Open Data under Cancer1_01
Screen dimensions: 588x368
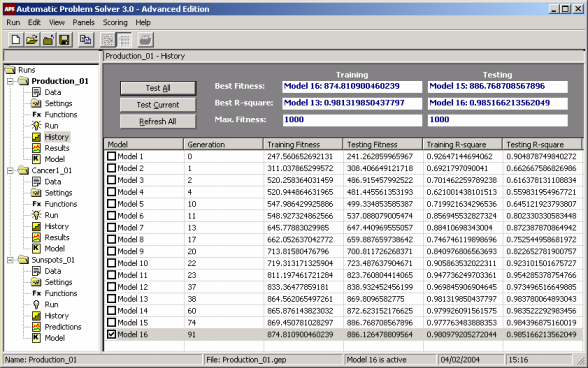coord(52,182)
